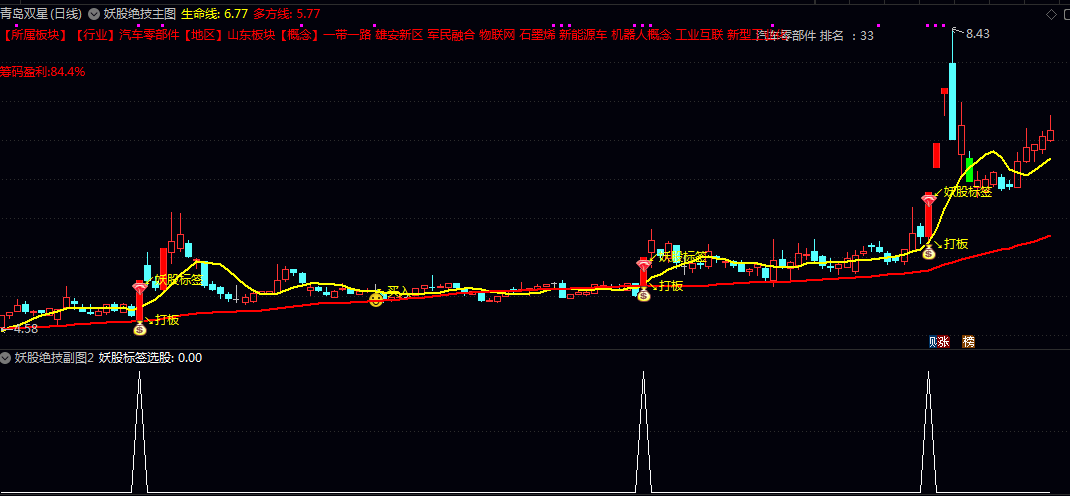Click 汽车零部件 after the 【行业】 tag

point(149,35)
